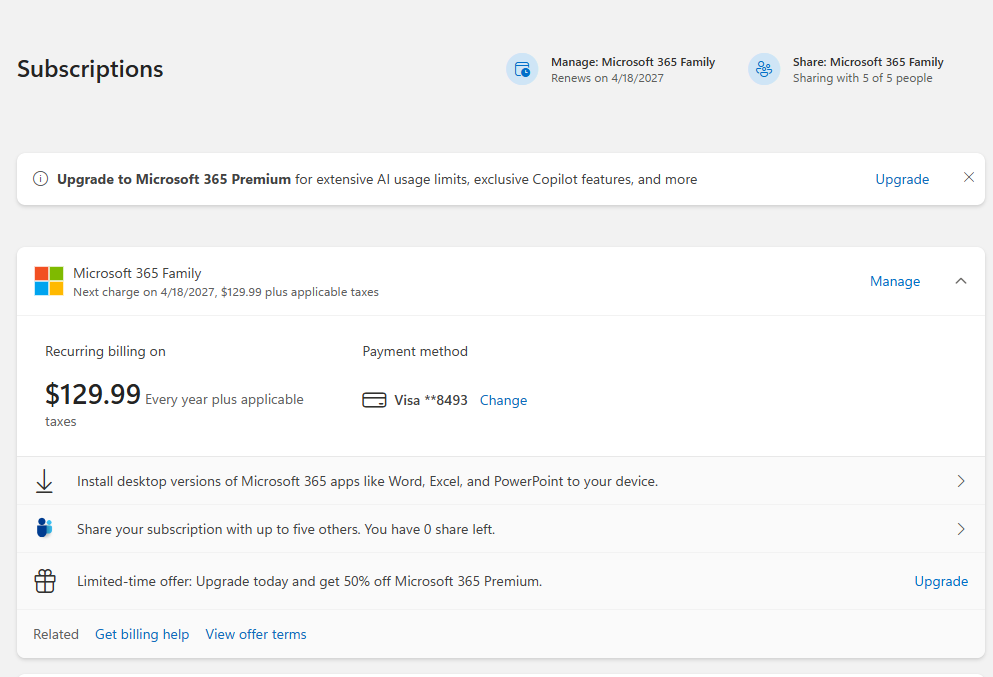The image size is (993, 677).
Task: Click 'Manage: Microsoft 365 Family' header text
Action: click(633, 62)
